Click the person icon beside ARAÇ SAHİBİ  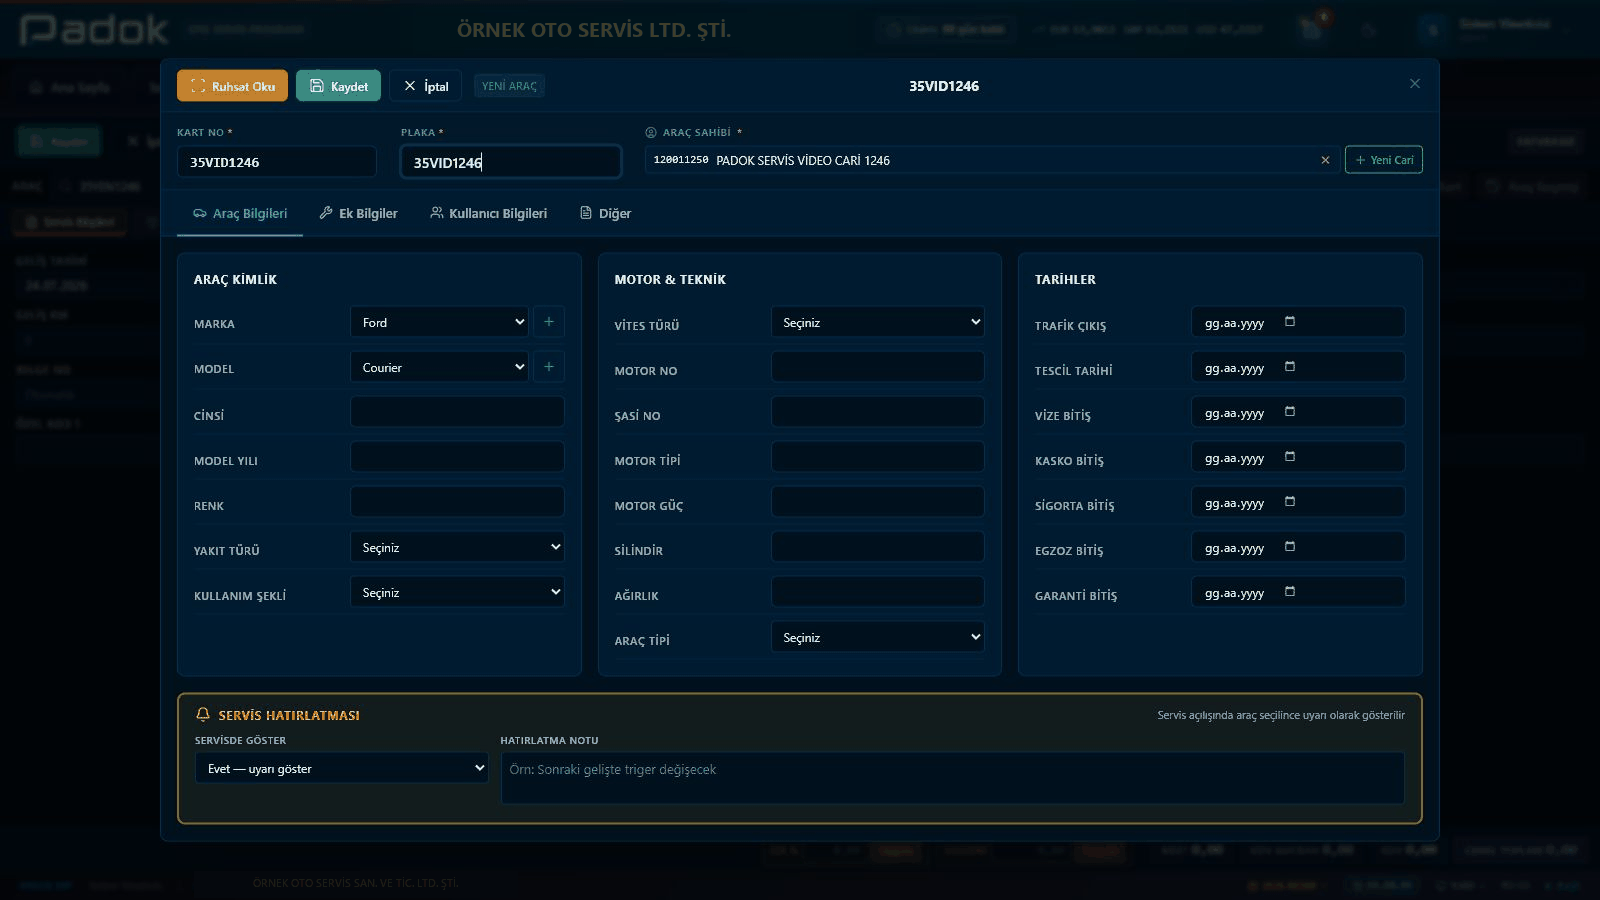coord(651,132)
